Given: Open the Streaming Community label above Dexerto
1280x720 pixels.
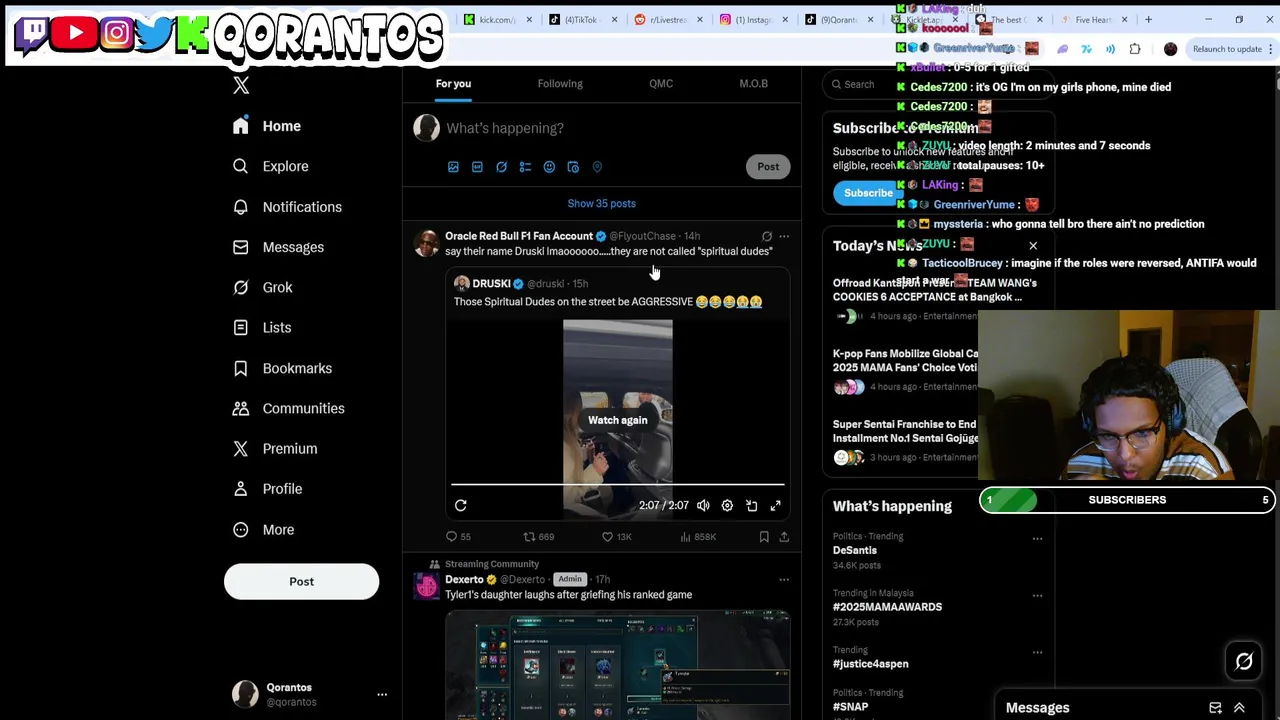Looking at the screenshot, I should [x=492, y=564].
